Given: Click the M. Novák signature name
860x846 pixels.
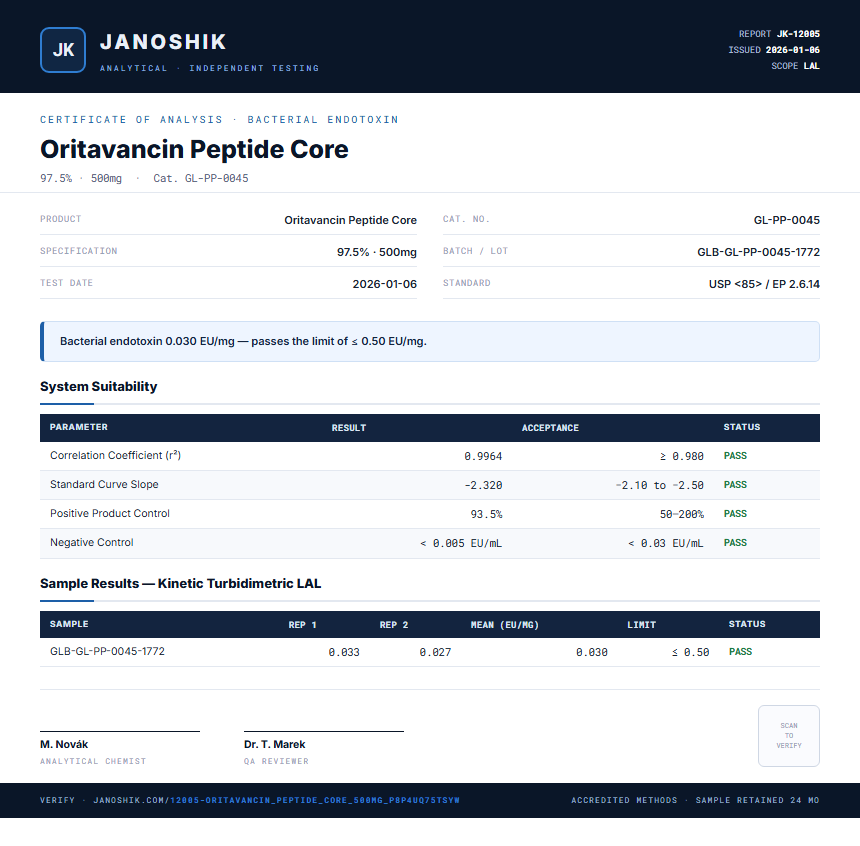Looking at the screenshot, I should (x=64, y=745).
